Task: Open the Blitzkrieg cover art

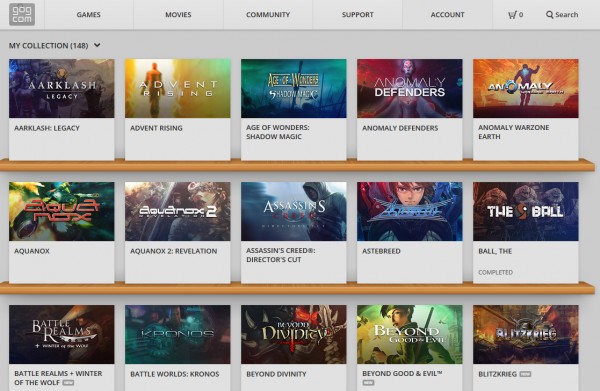Action: click(x=526, y=334)
